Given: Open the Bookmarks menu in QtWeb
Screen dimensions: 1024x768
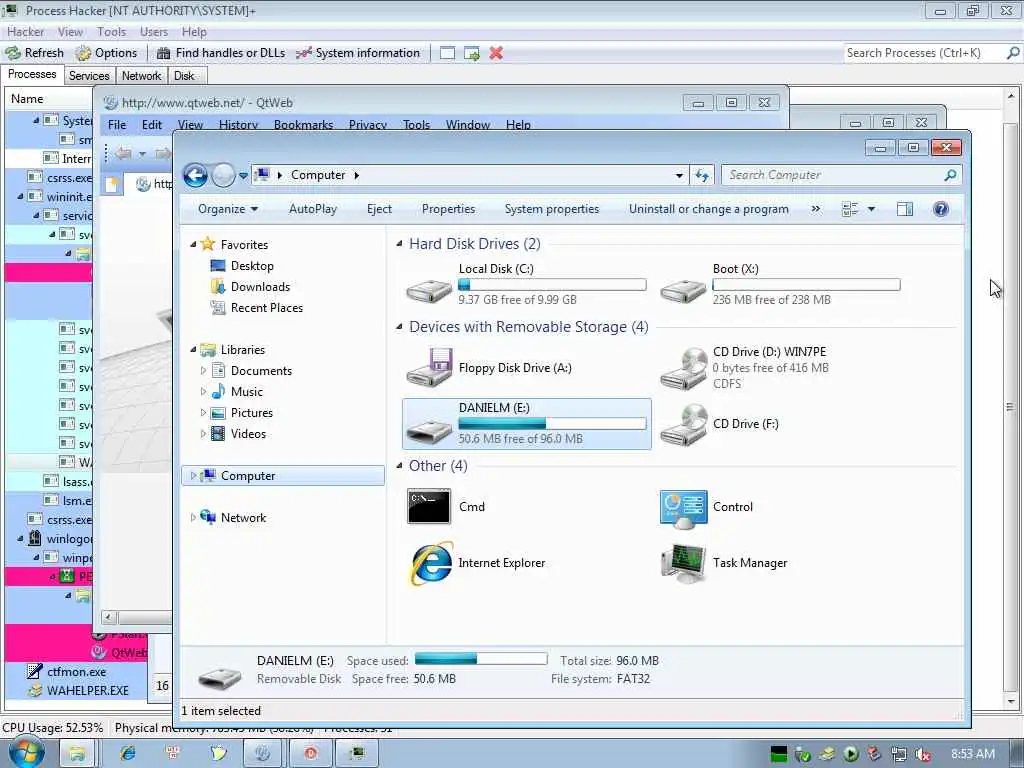Looking at the screenshot, I should (x=303, y=124).
